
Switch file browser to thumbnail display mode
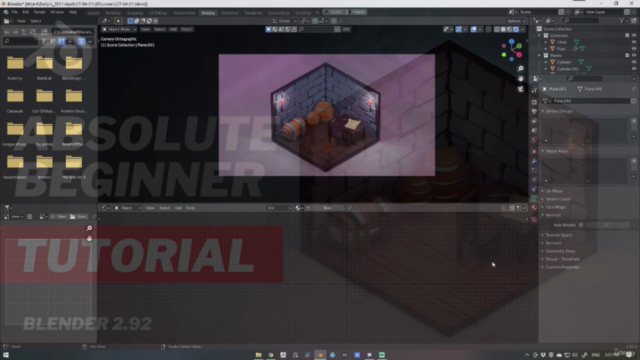[x=61, y=41]
